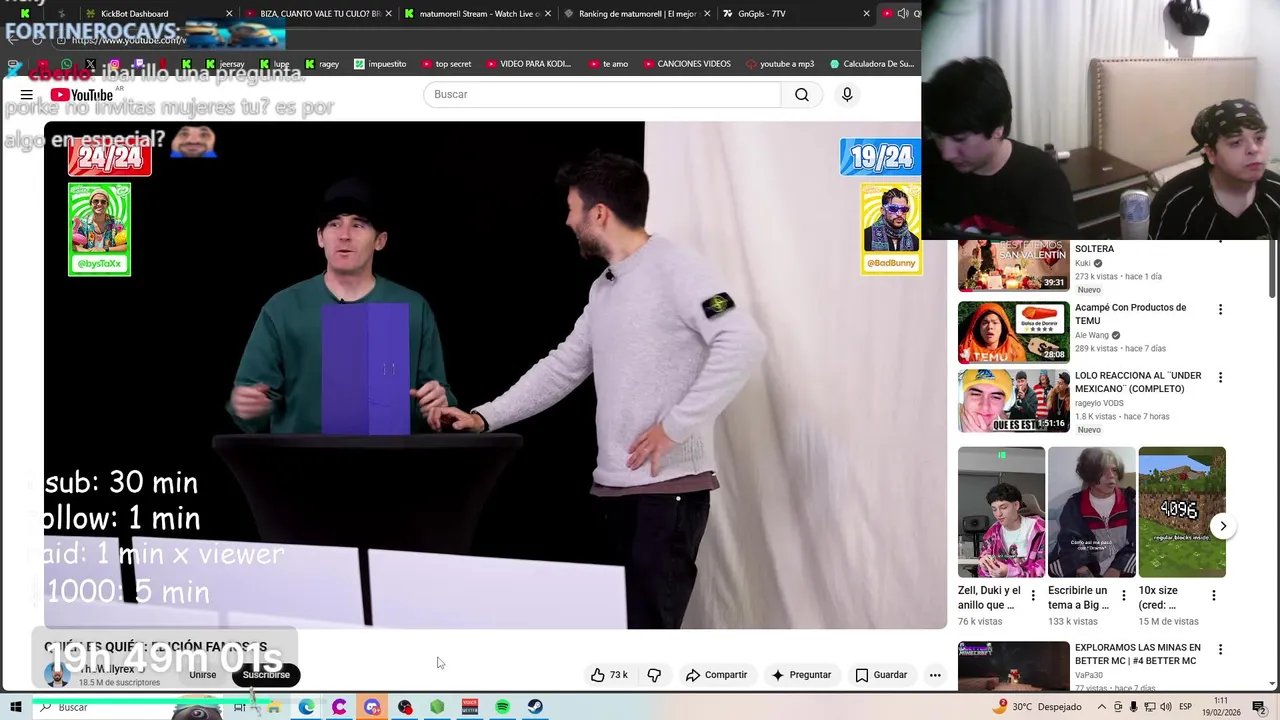Open top secret bookmark
Viewport: 1280px width, 720px height.
446,64
